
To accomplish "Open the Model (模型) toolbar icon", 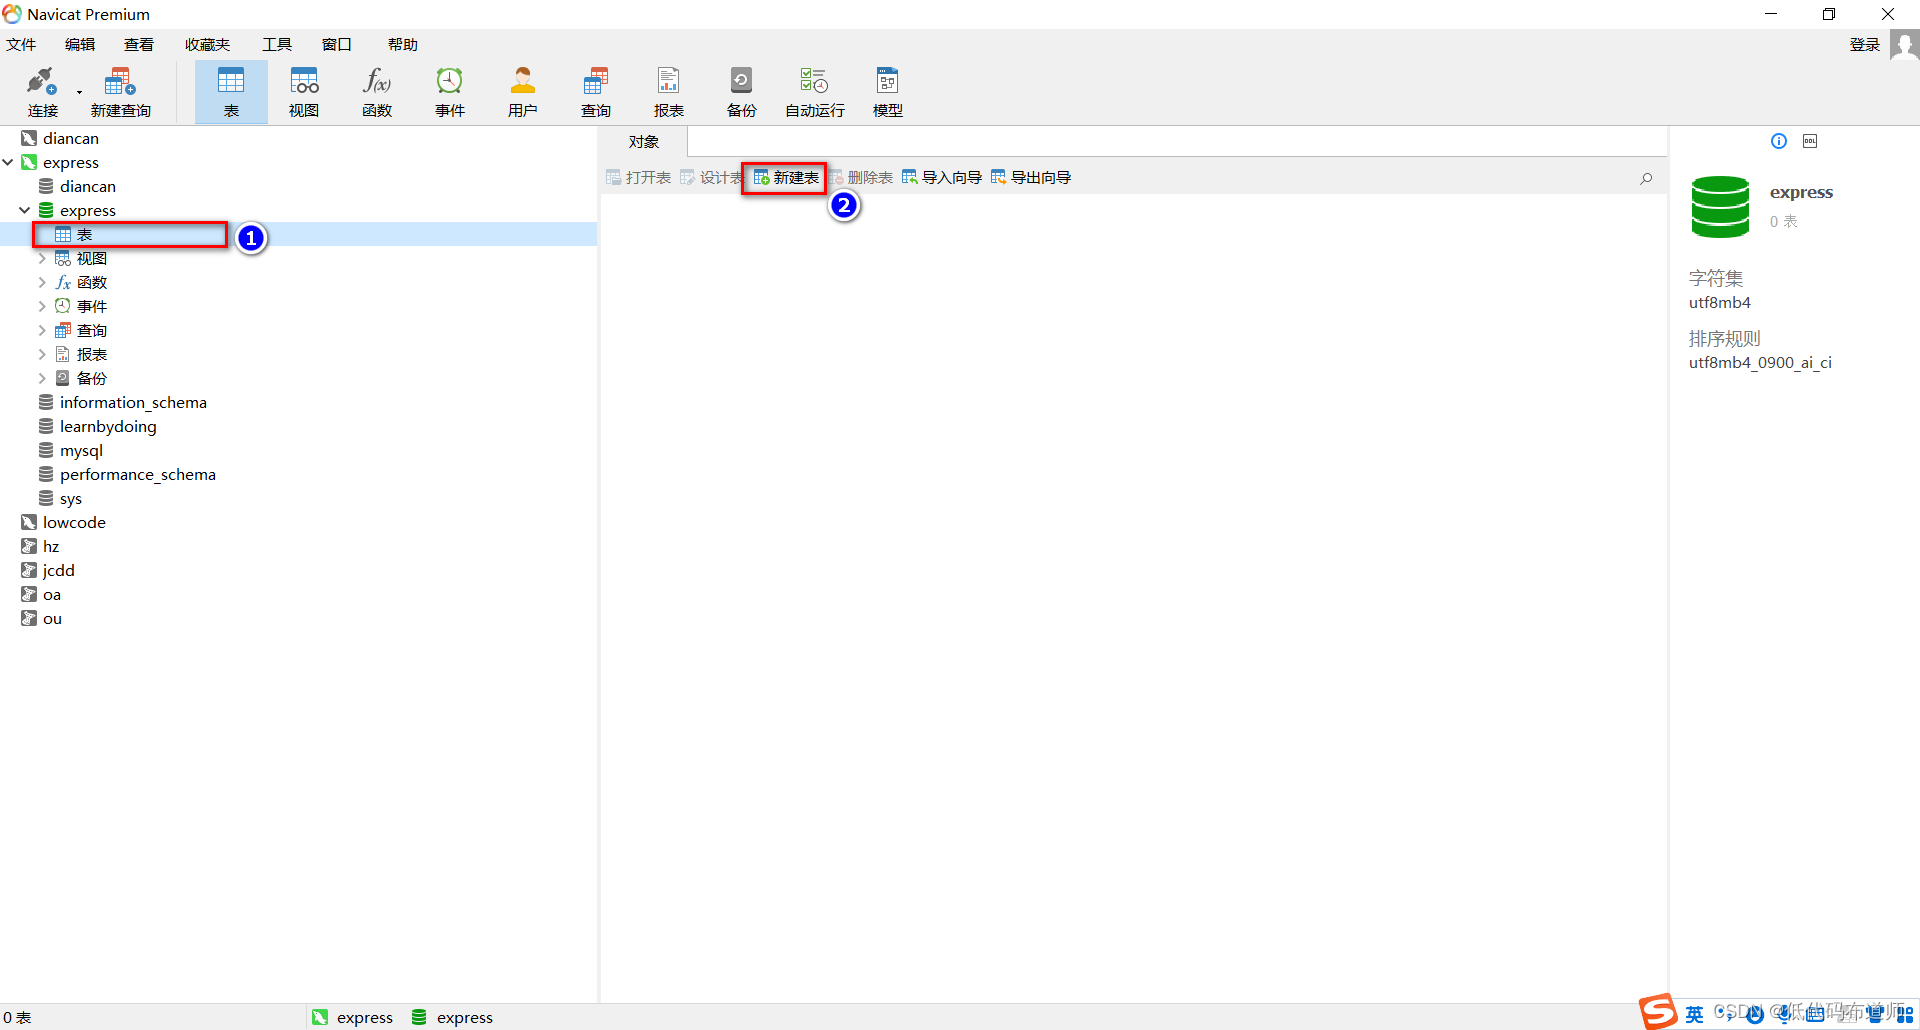I will (888, 92).
